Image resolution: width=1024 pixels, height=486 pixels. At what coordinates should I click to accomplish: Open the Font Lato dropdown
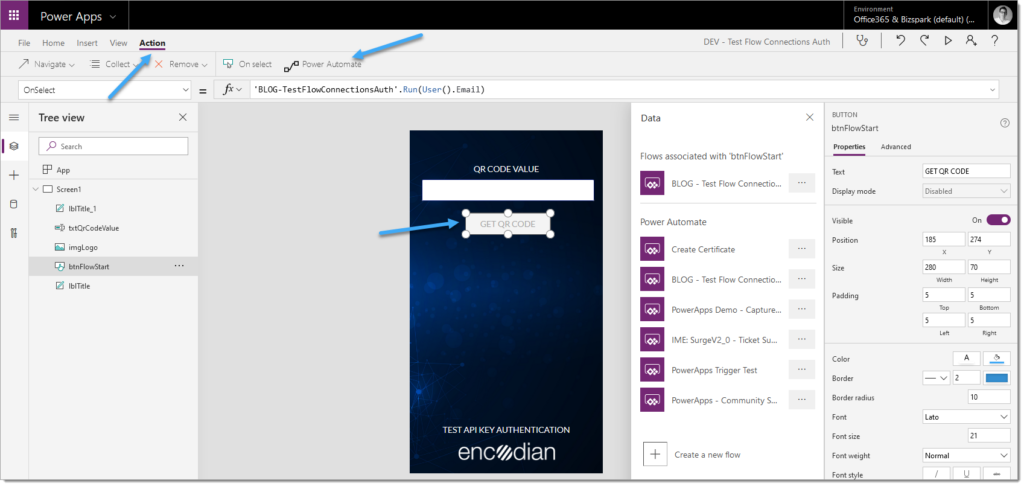967,416
